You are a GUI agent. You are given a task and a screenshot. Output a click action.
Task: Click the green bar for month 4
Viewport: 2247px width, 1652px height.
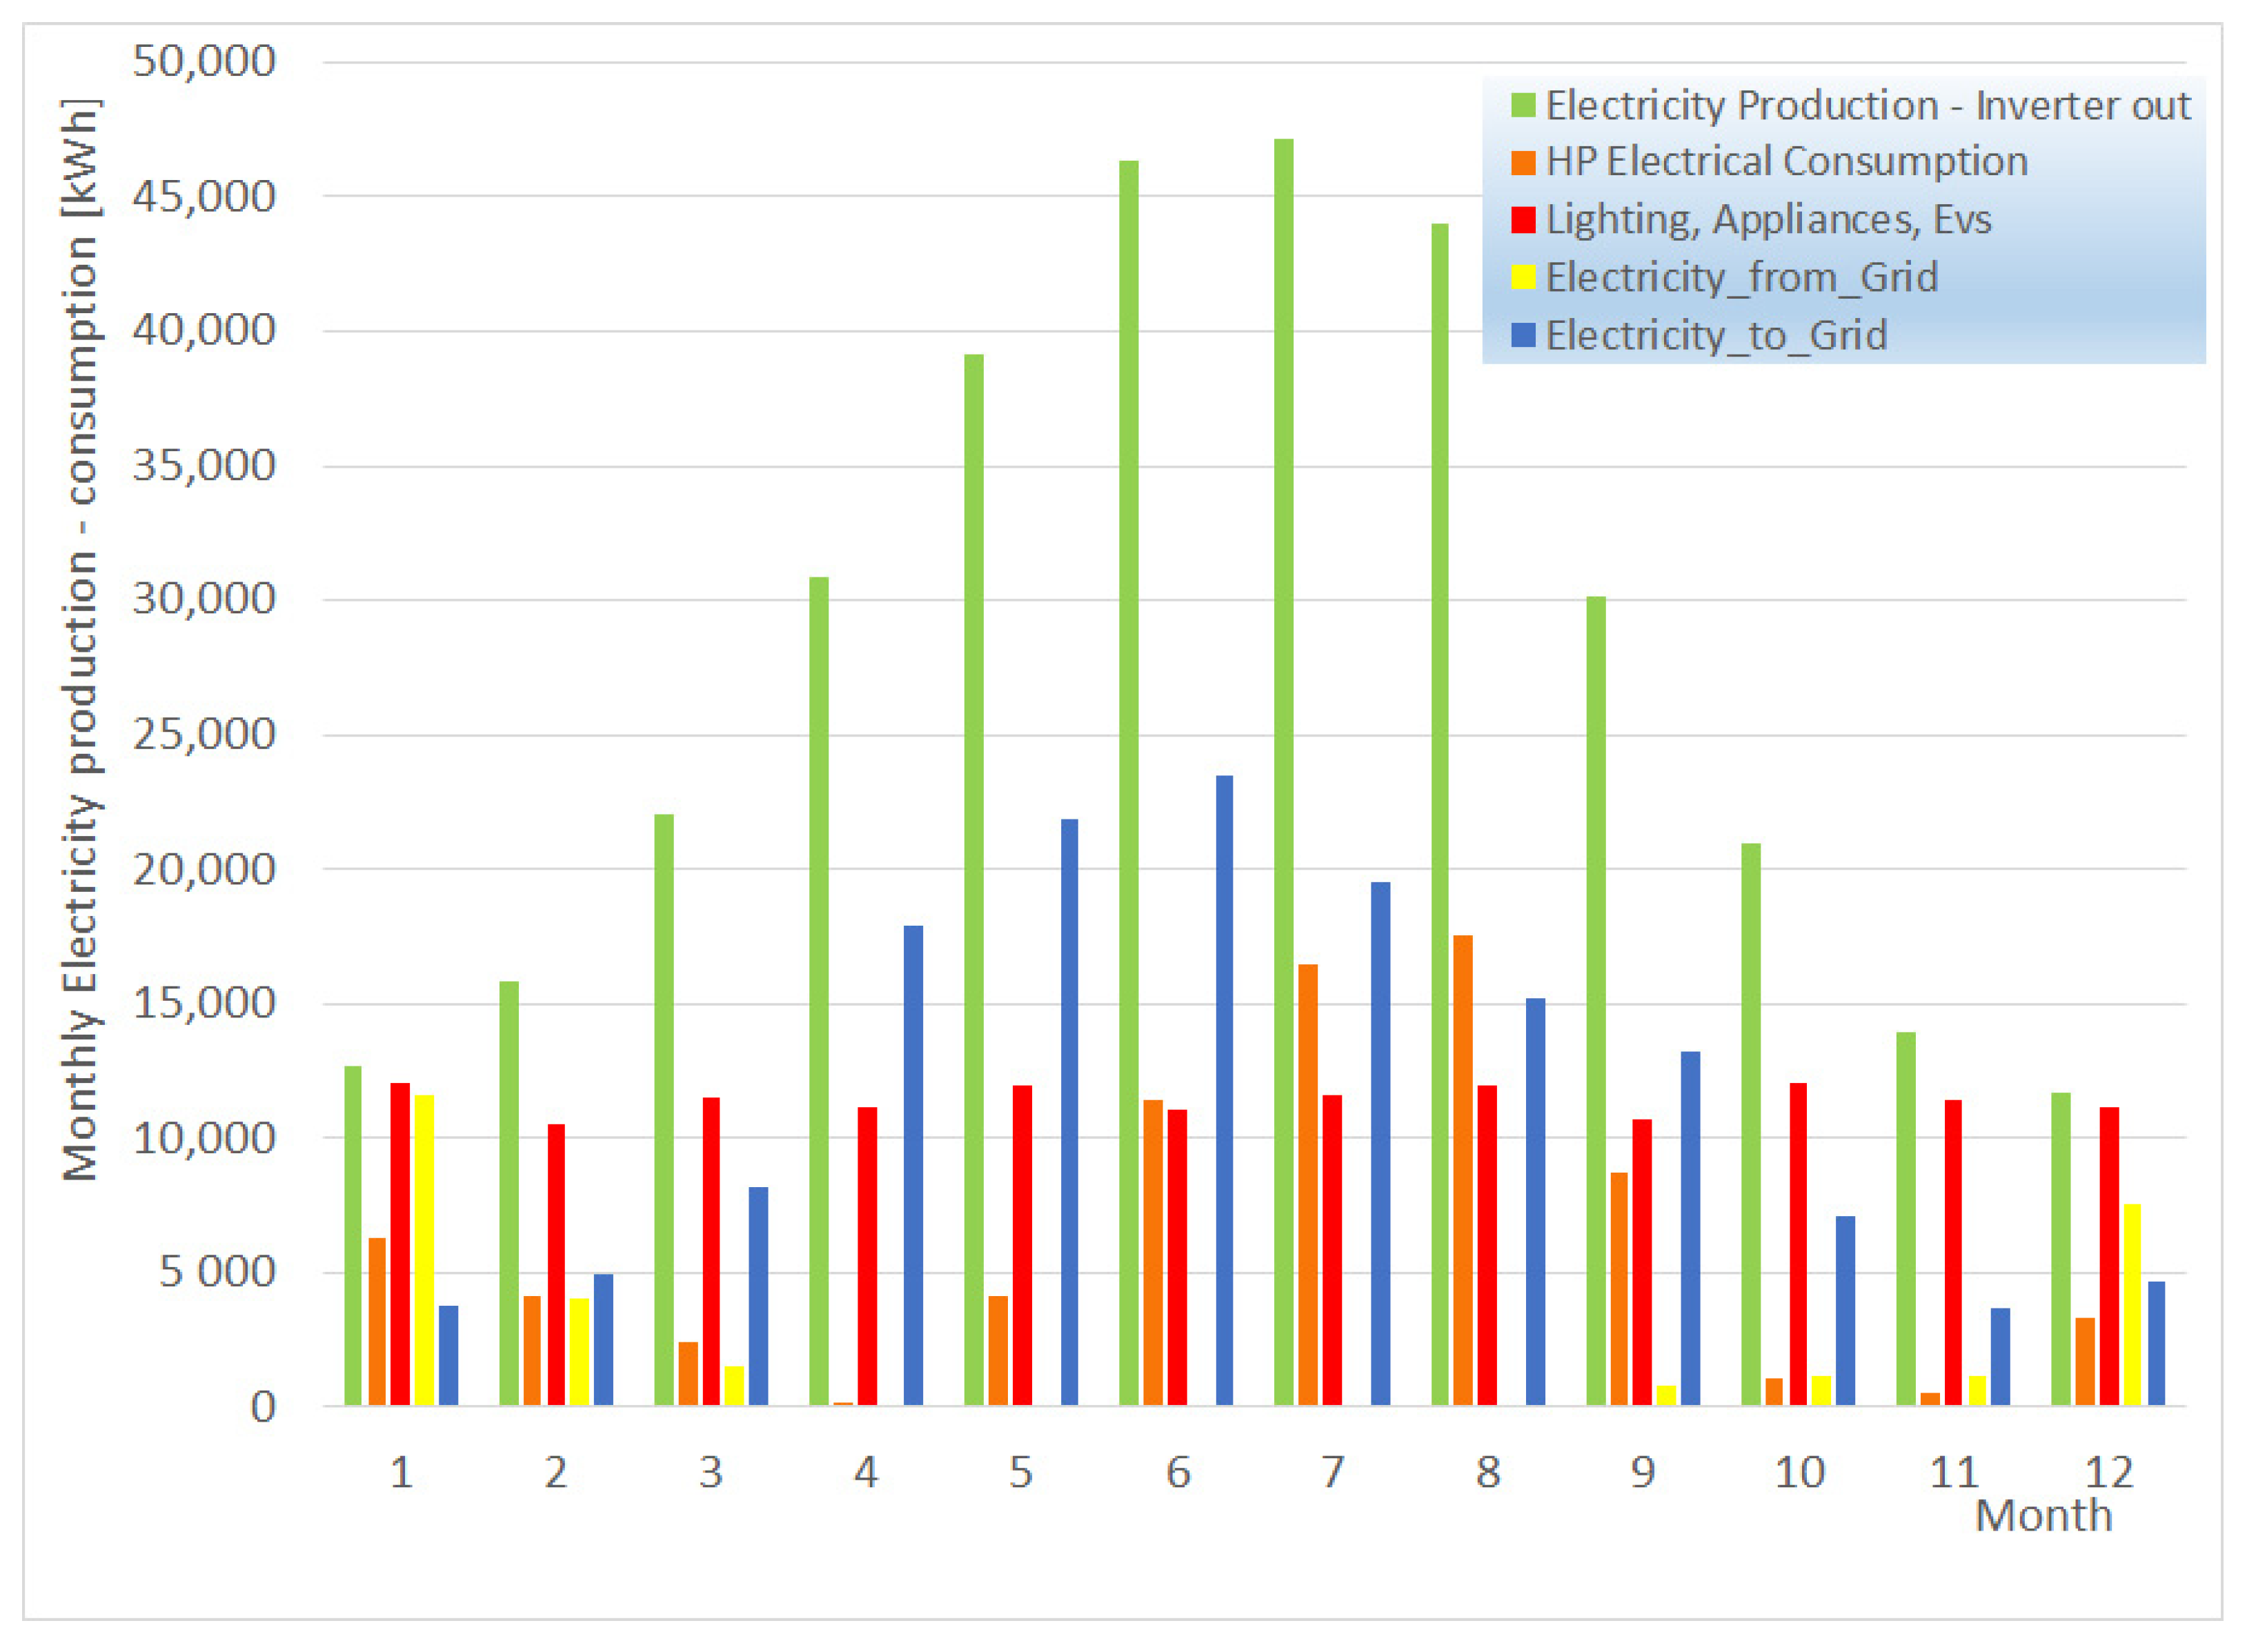coord(818,990)
